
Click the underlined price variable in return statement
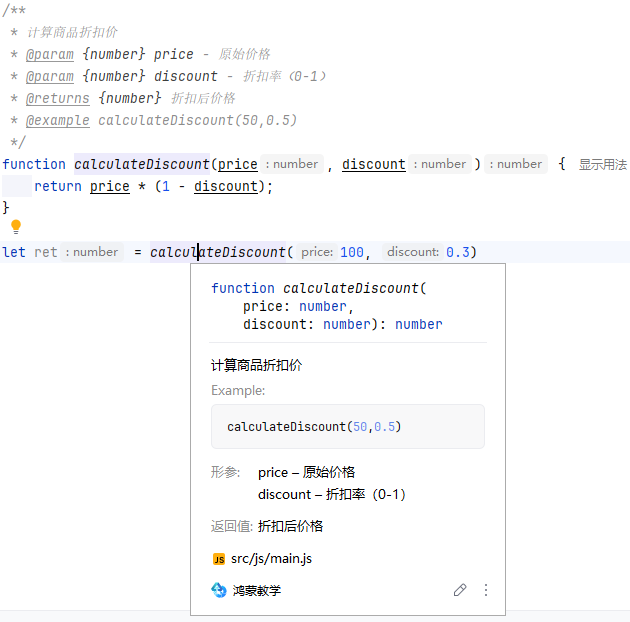[110, 186]
